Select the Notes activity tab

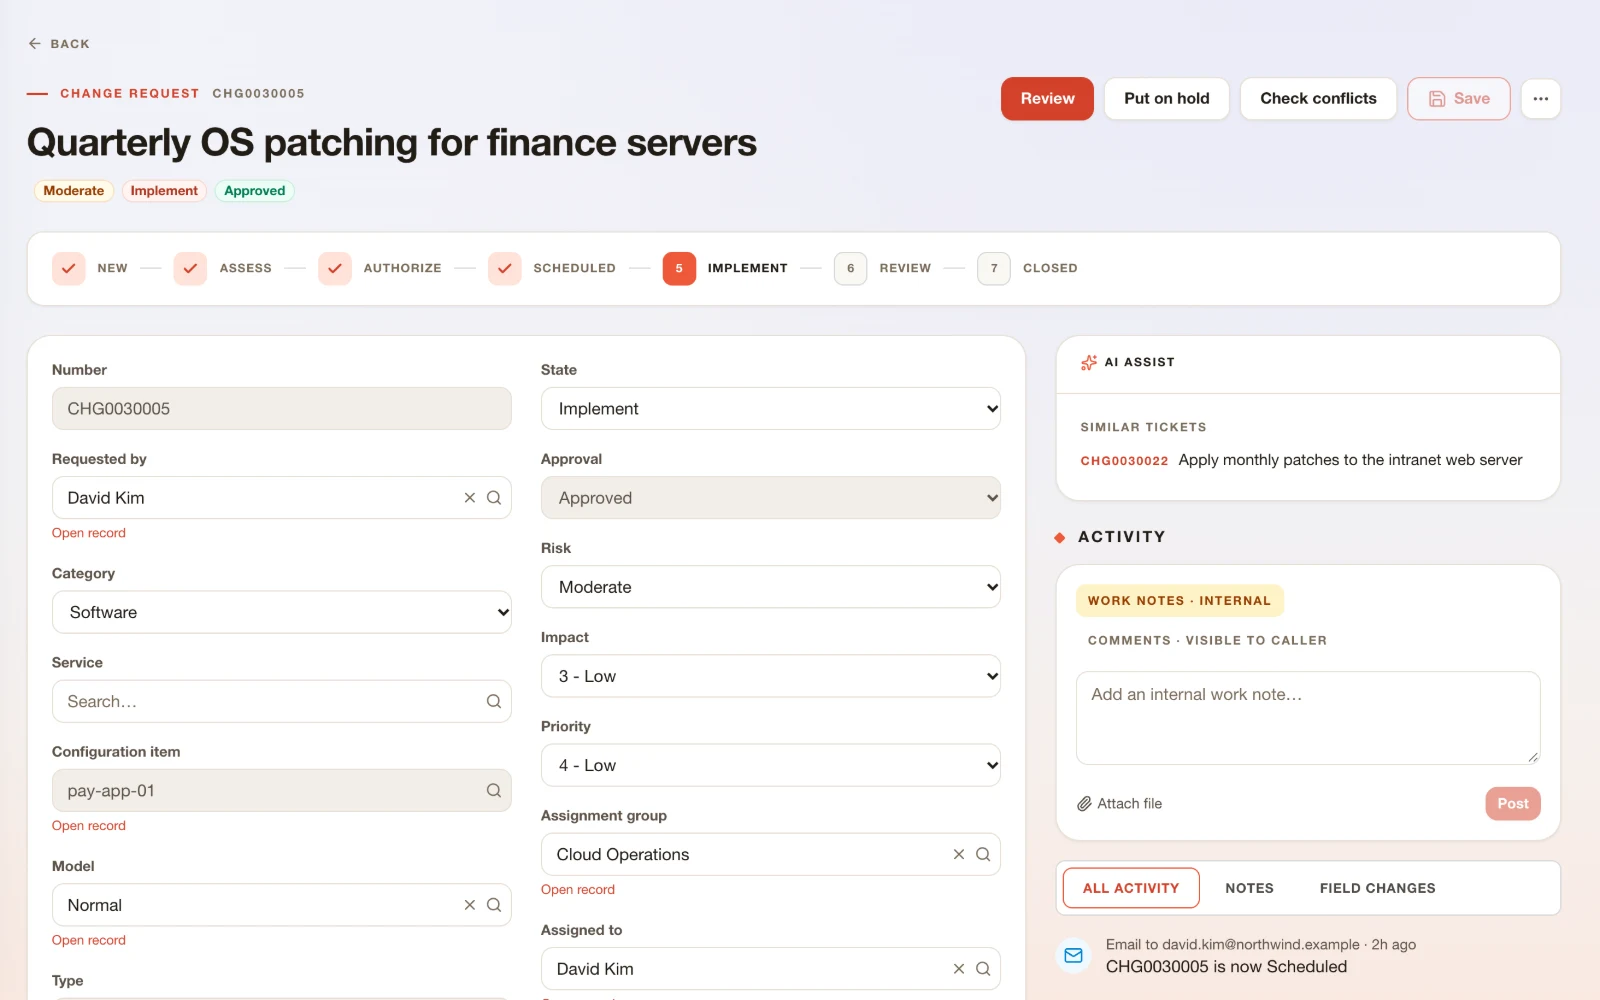pyautogui.click(x=1250, y=888)
